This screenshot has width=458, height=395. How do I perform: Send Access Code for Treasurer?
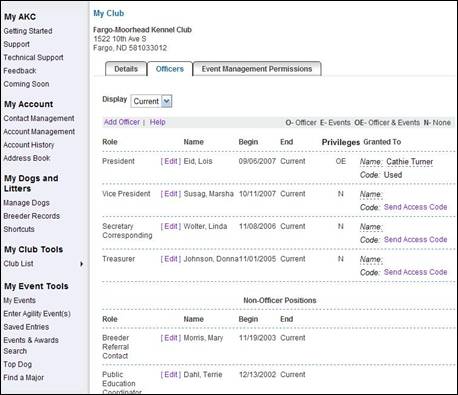tap(415, 272)
